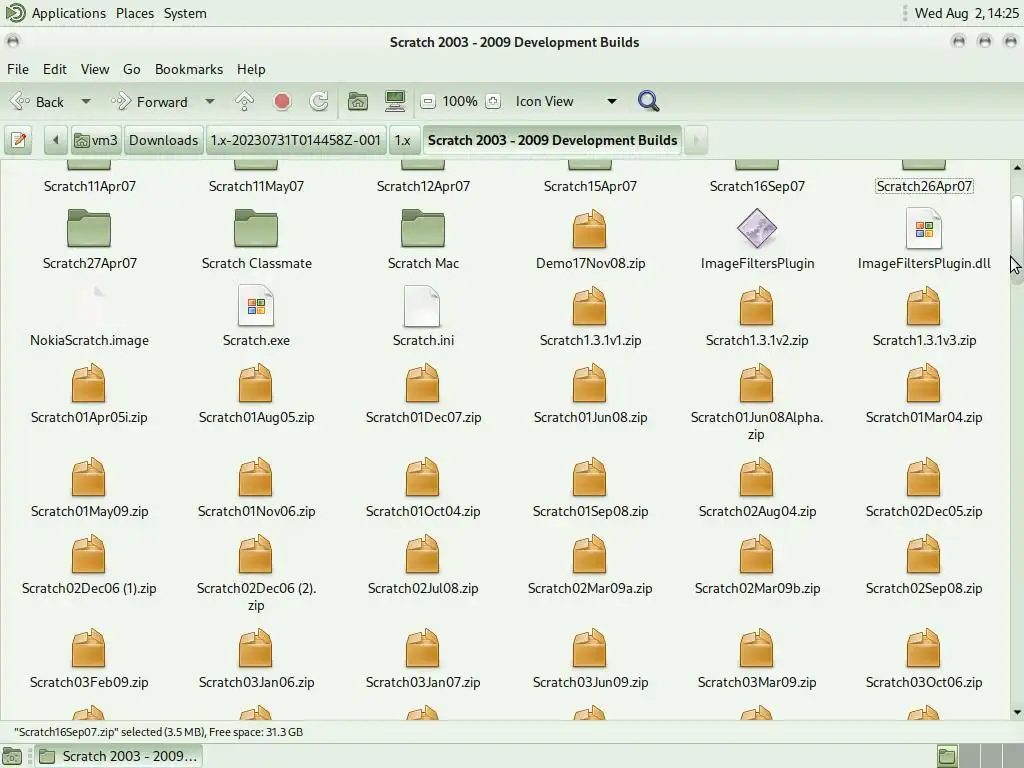Toggle the location text-entry pencil icon
The width and height of the screenshot is (1024, 768).
pos(19,140)
